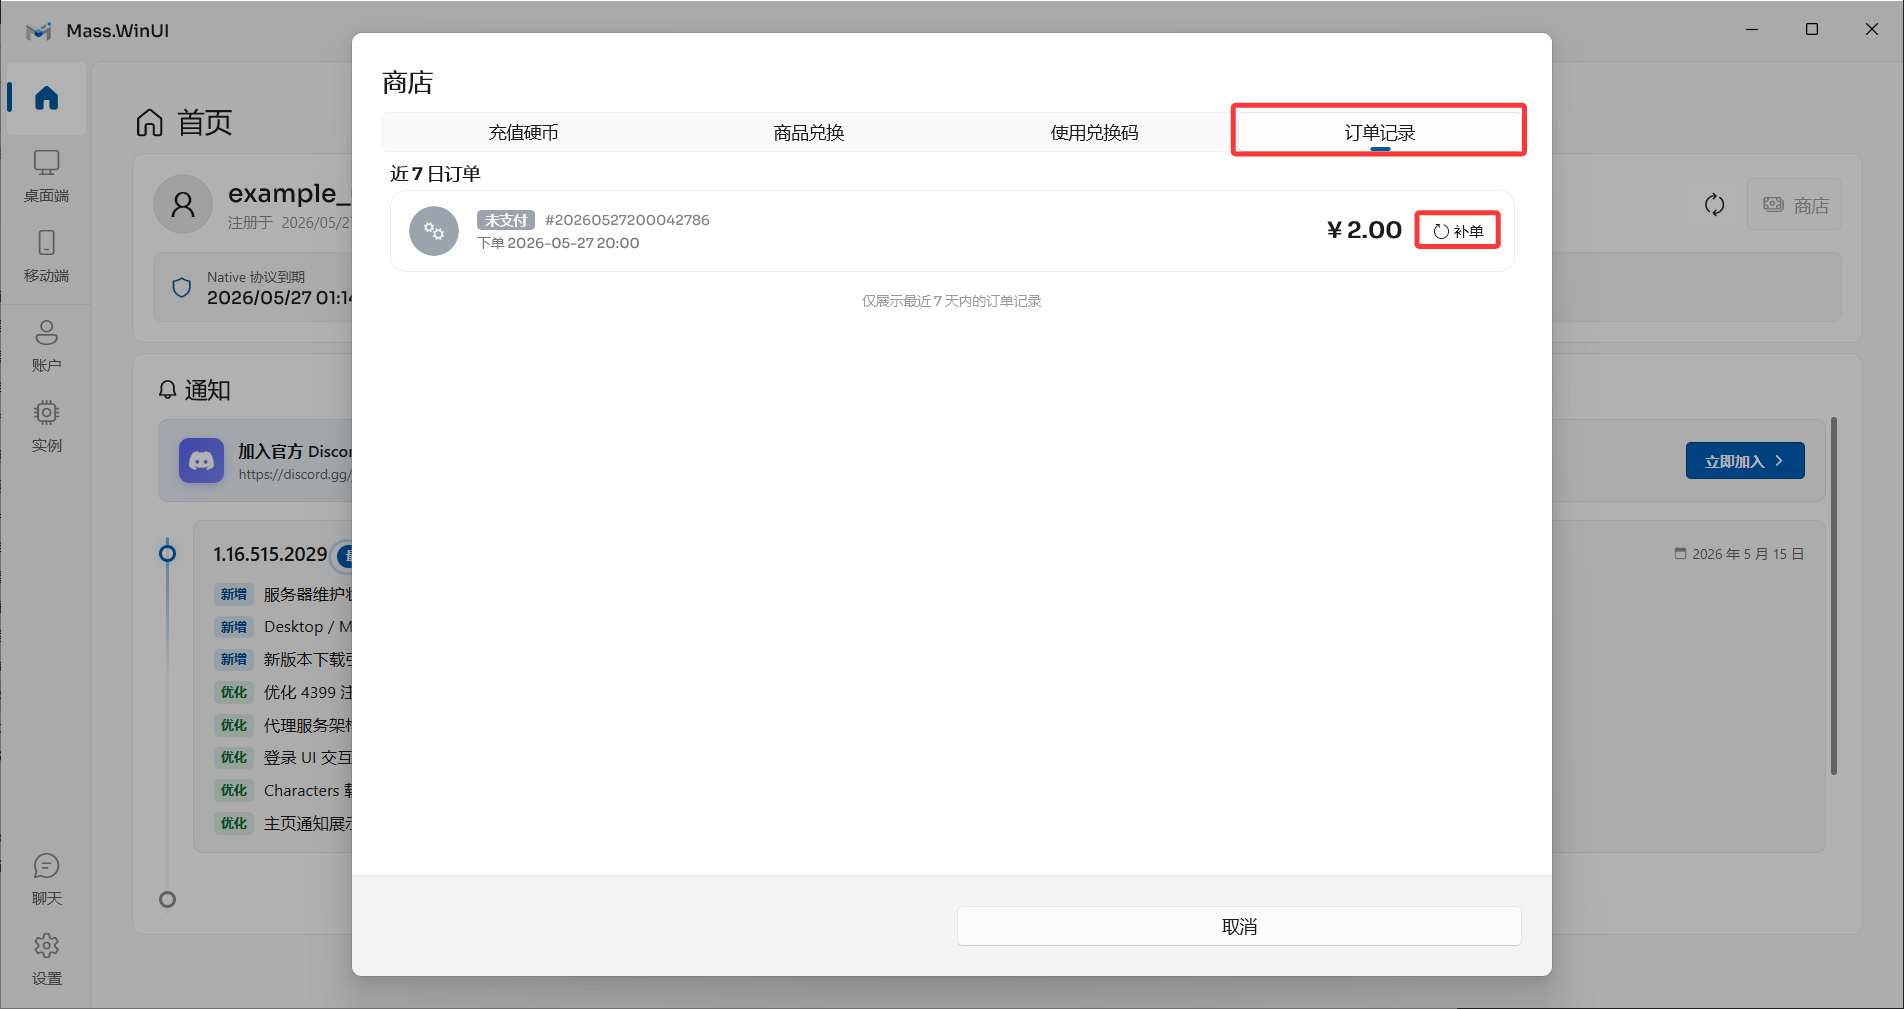1904x1009 pixels.
Task: Go to 桌面端 desktop sidebar icon
Action: pyautogui.click(x=46, y=175)
